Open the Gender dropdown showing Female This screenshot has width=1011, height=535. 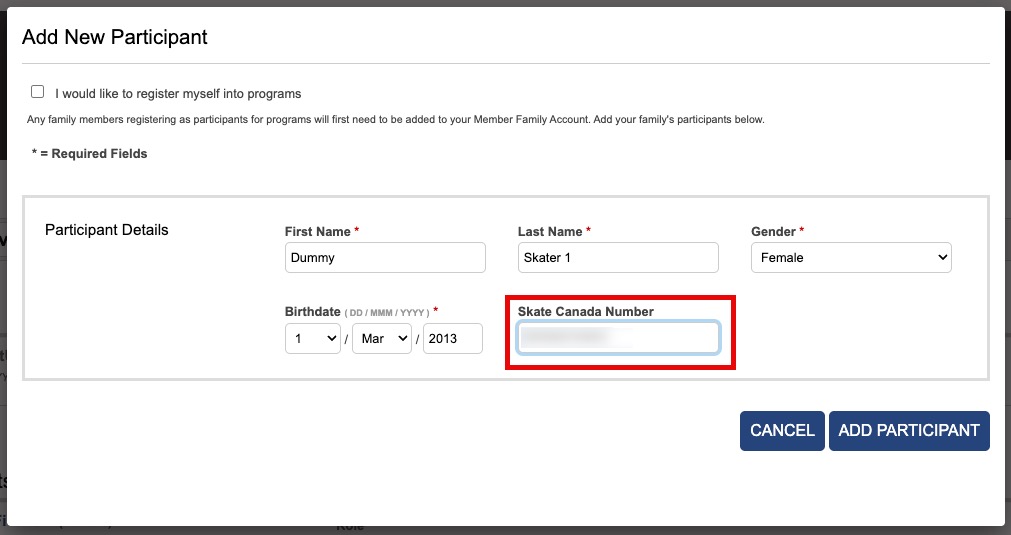point(851,258)
